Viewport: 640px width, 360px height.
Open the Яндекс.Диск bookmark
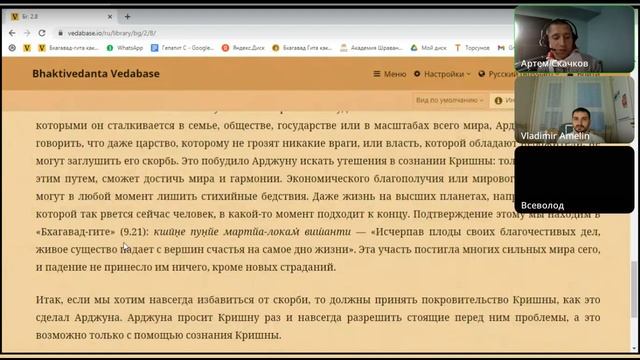coord(243,48)
